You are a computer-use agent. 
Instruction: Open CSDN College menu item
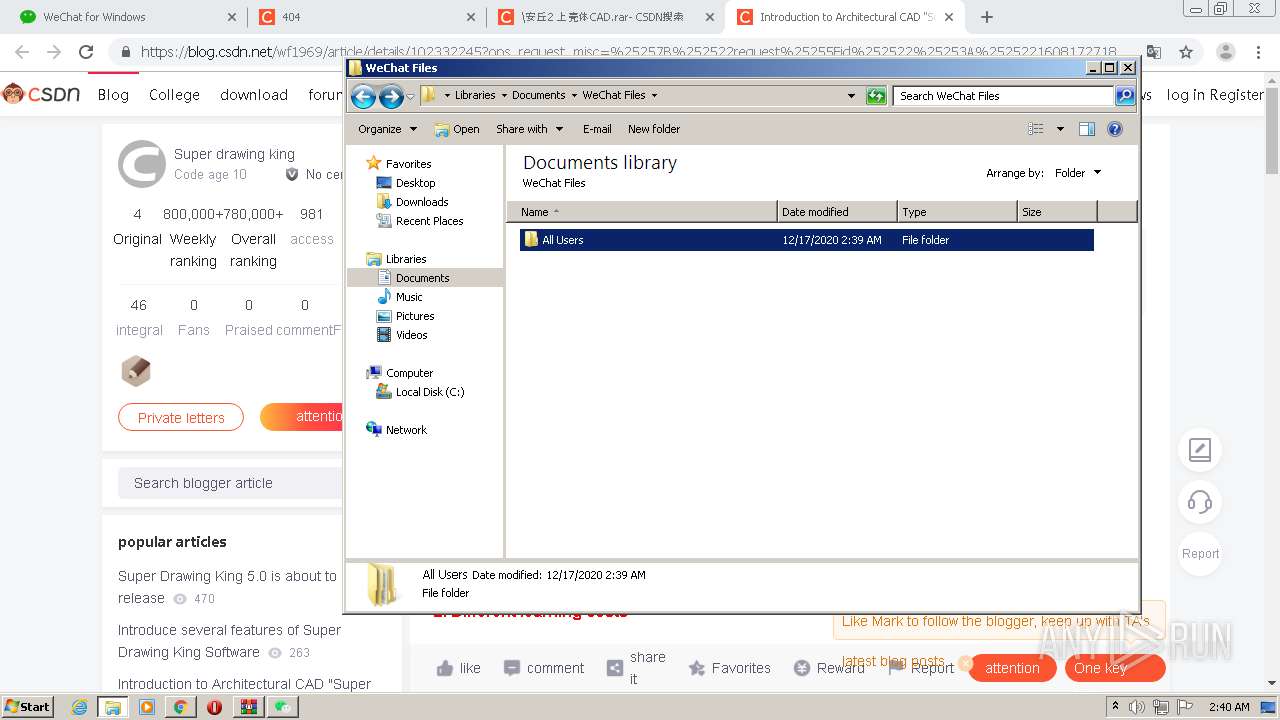click(174, 94)
